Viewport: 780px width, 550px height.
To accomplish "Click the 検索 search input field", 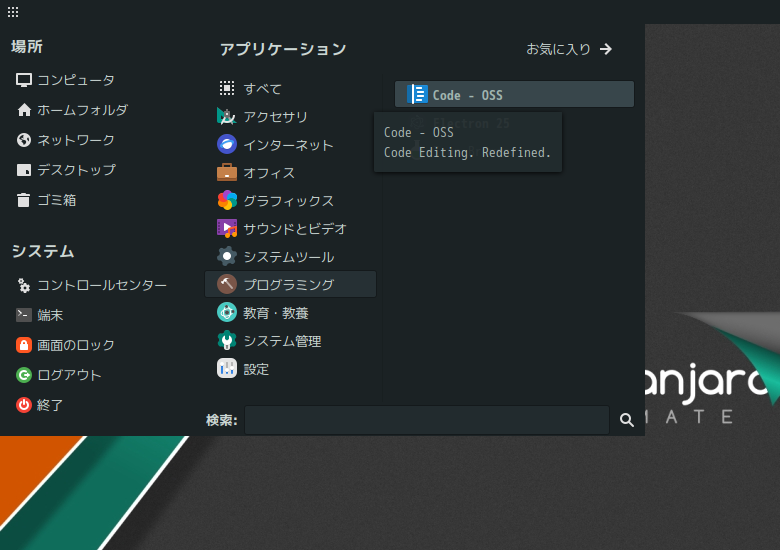I will [427, 420].
